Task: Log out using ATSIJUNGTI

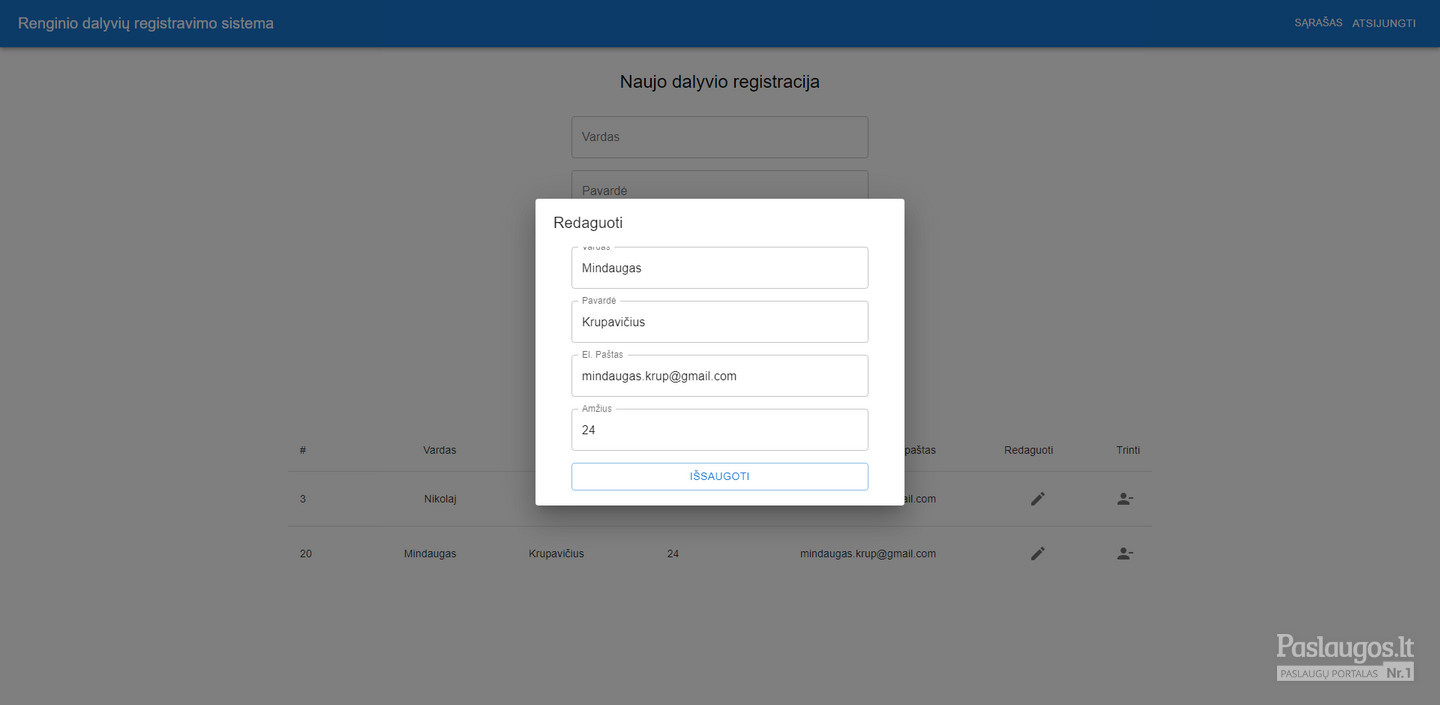Action: pyautogui.click(x=1384, y=23)
